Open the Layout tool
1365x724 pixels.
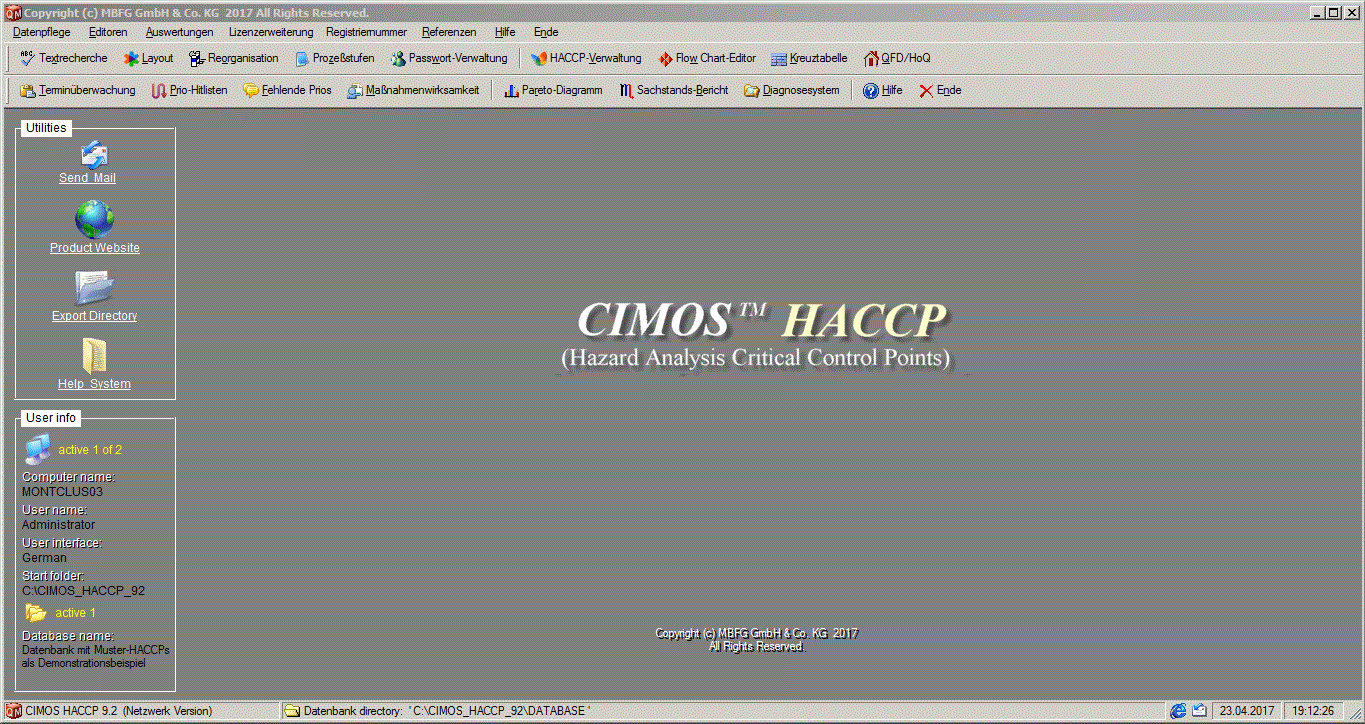pos(148,58)
